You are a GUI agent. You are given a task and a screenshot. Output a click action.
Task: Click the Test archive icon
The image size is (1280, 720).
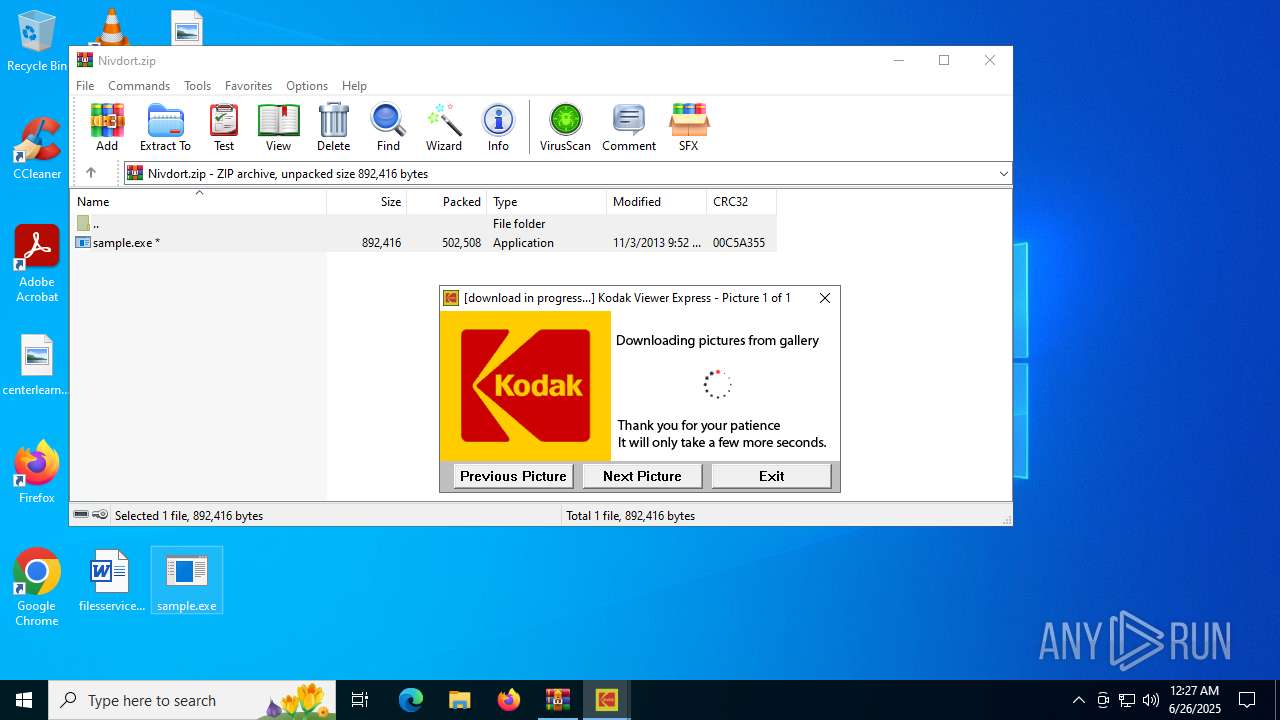tap(224, 127)
